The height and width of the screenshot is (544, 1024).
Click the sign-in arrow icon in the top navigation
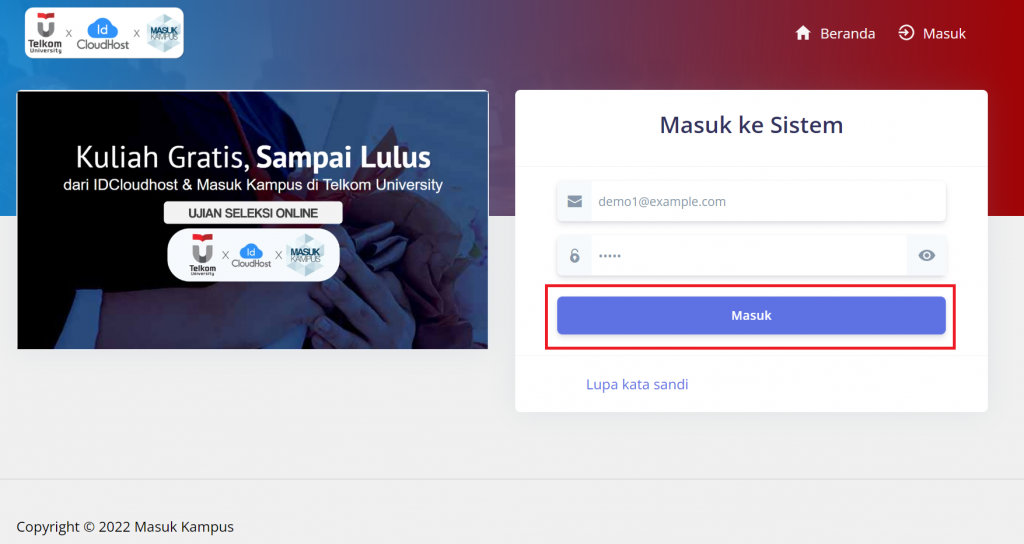point(906,33)
